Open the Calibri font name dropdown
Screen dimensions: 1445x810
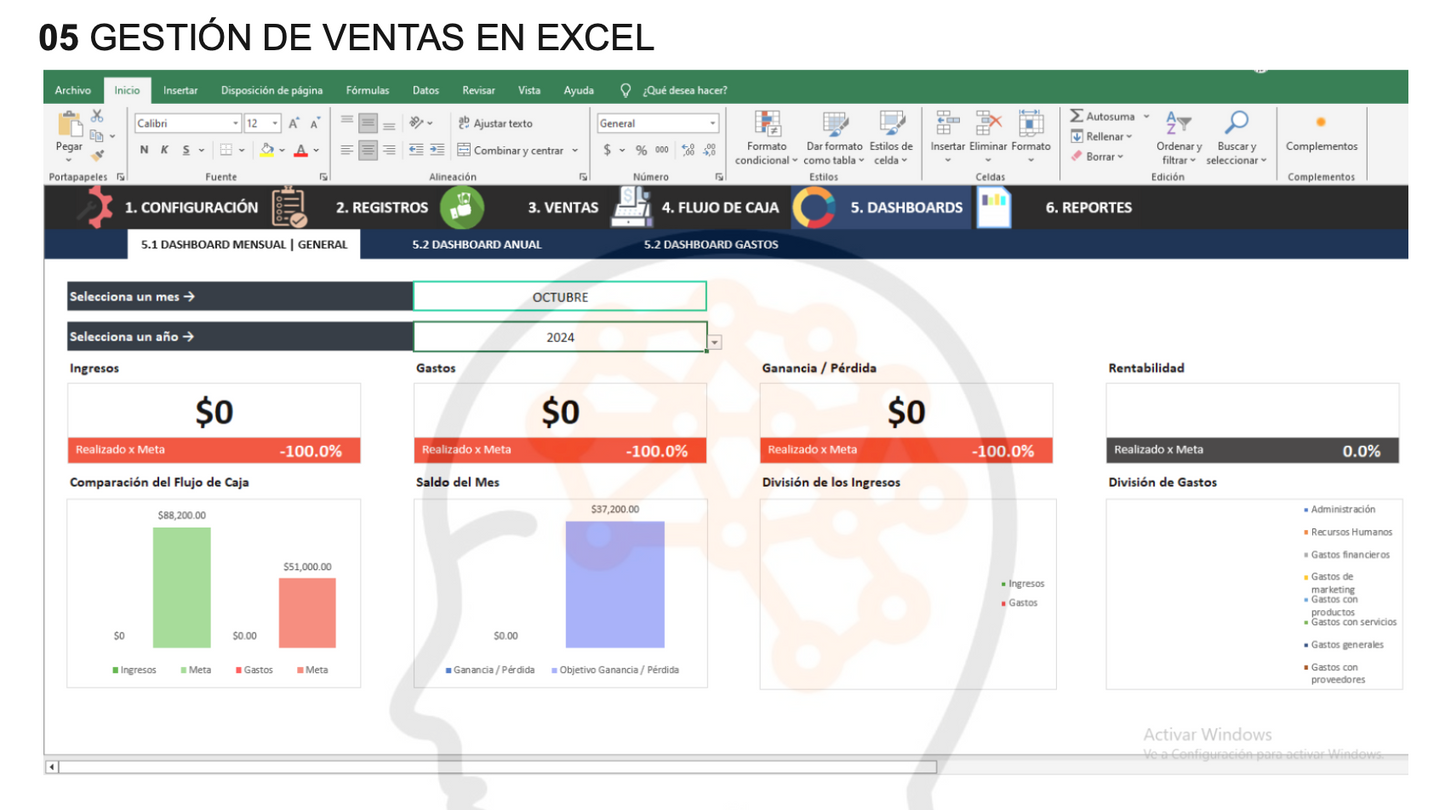[236, 124]
